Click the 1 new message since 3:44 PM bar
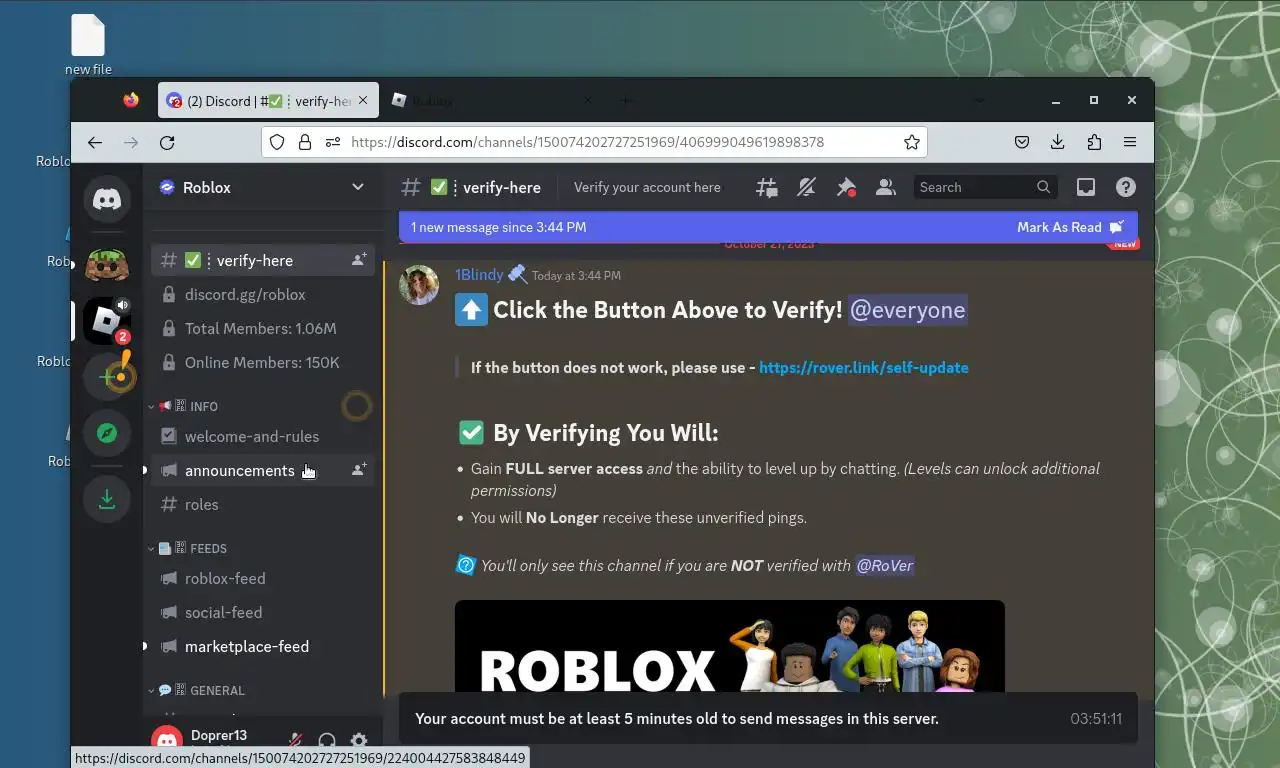 point(768,227)
